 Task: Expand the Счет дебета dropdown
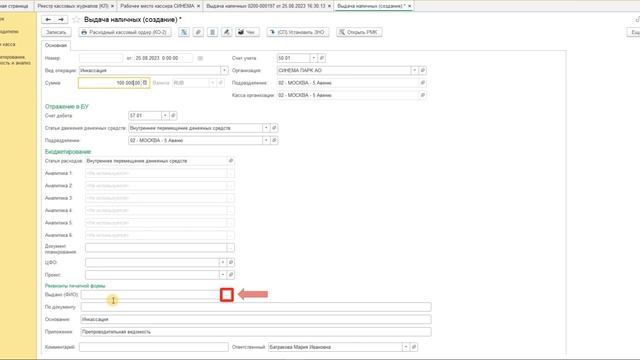point(165,116)
